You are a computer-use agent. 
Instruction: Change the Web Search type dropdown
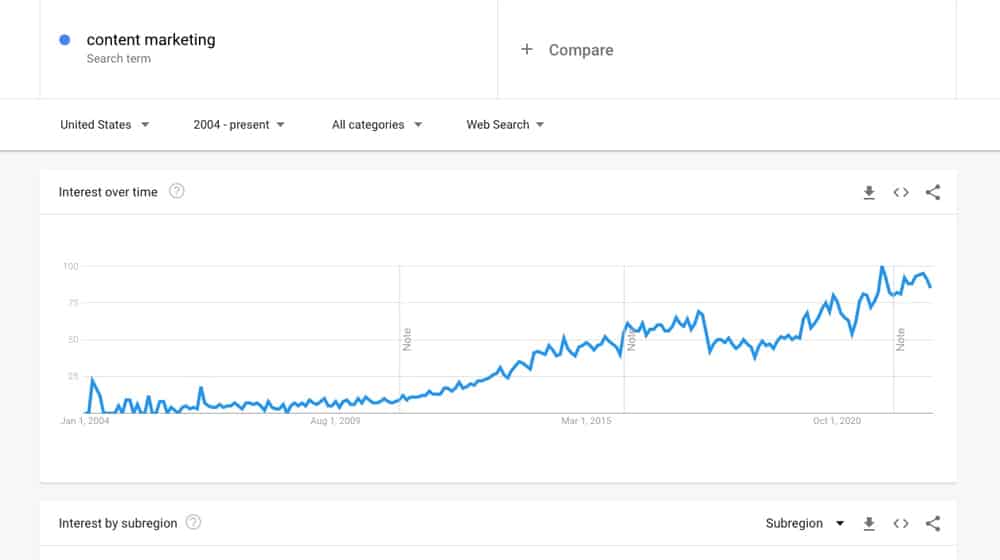[x=505, y=124]
